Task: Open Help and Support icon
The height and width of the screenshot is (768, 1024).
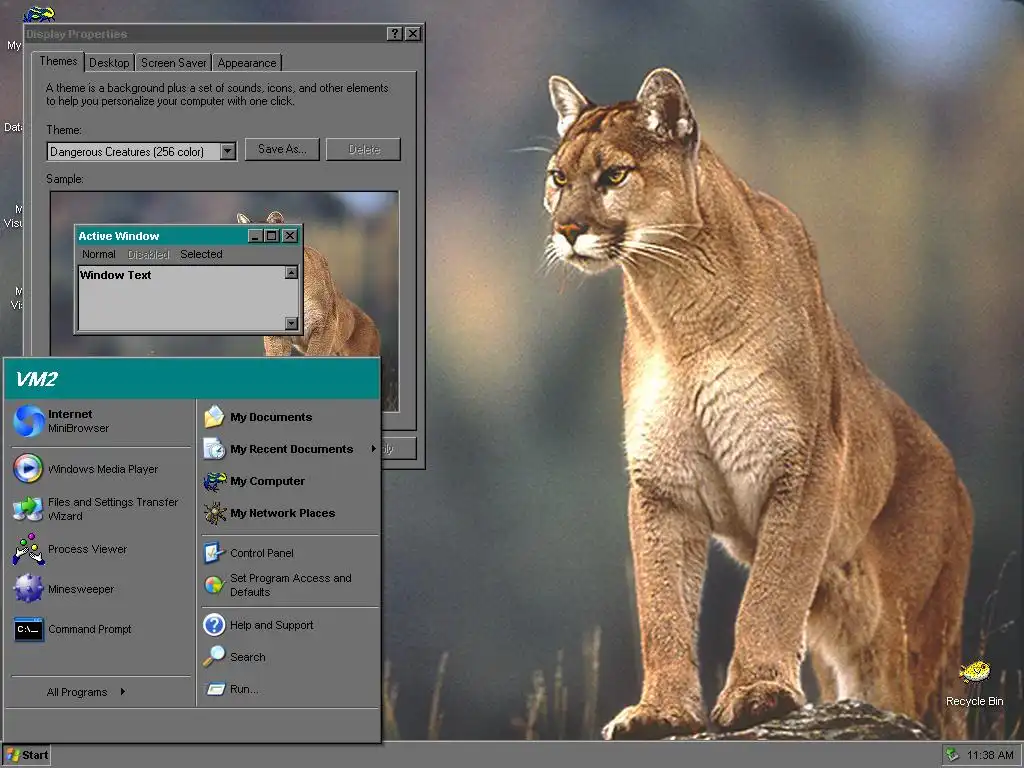Action: coord(214,625)
